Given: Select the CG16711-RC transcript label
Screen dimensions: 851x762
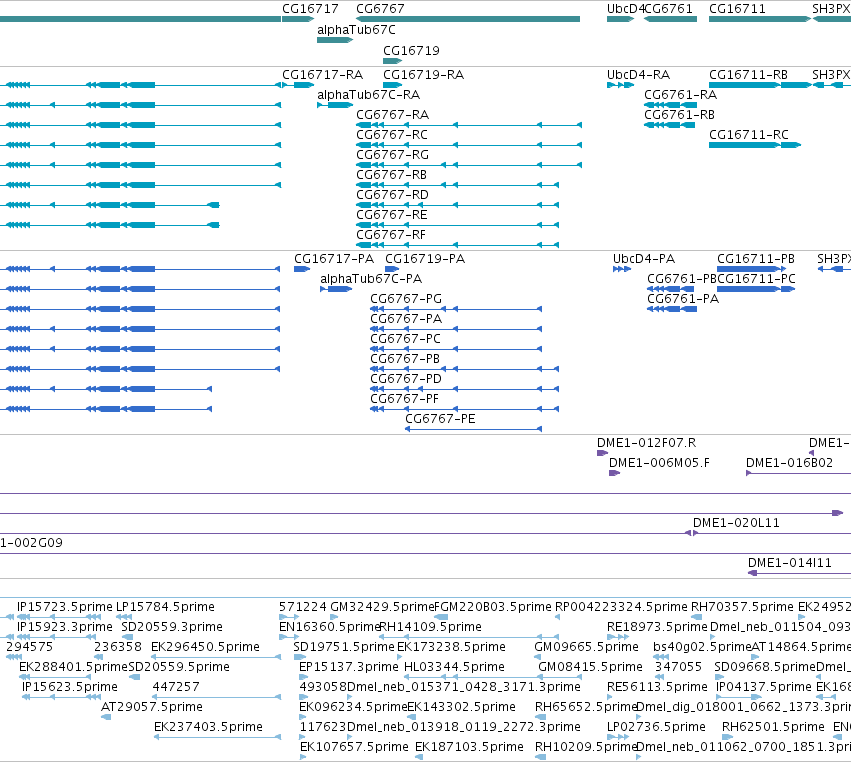Looking at the screenshot, I should [749, 135].
